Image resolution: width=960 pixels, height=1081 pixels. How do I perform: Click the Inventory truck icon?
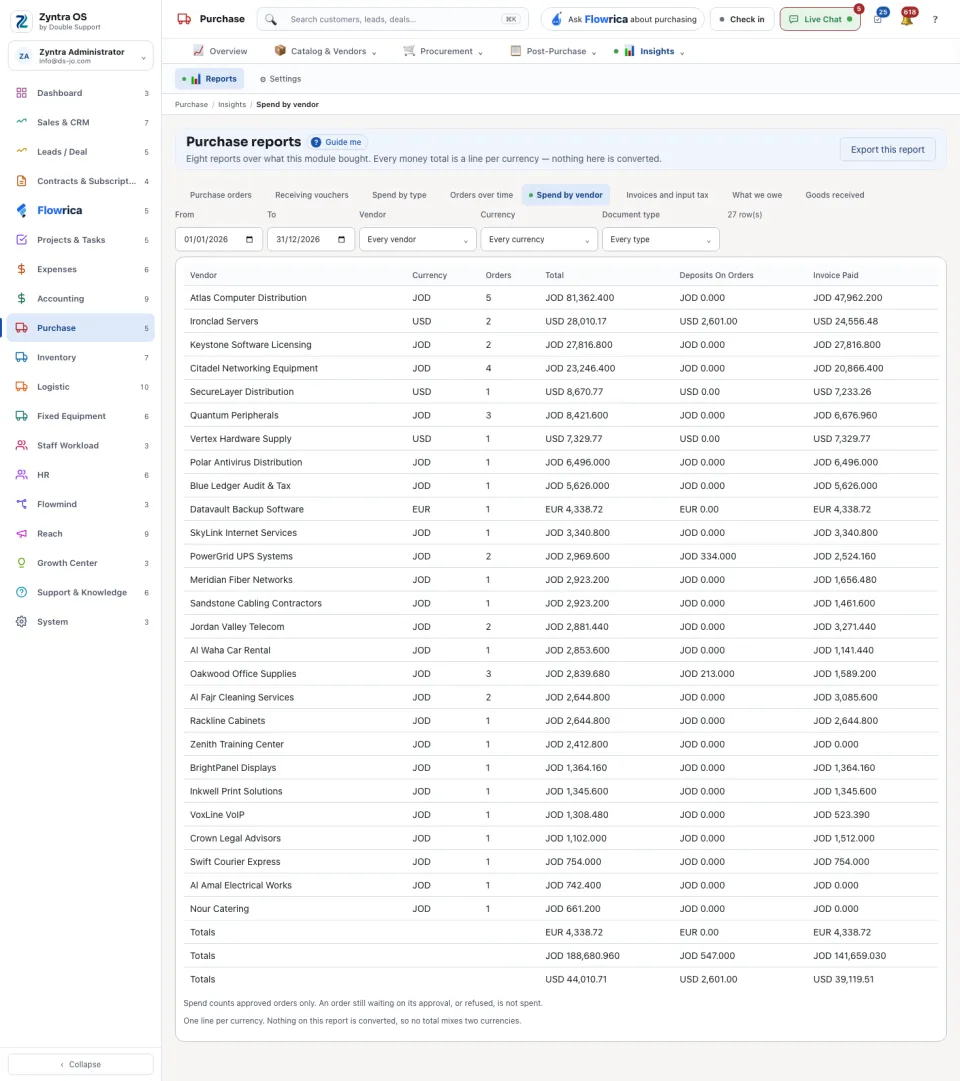click(21, 357)
